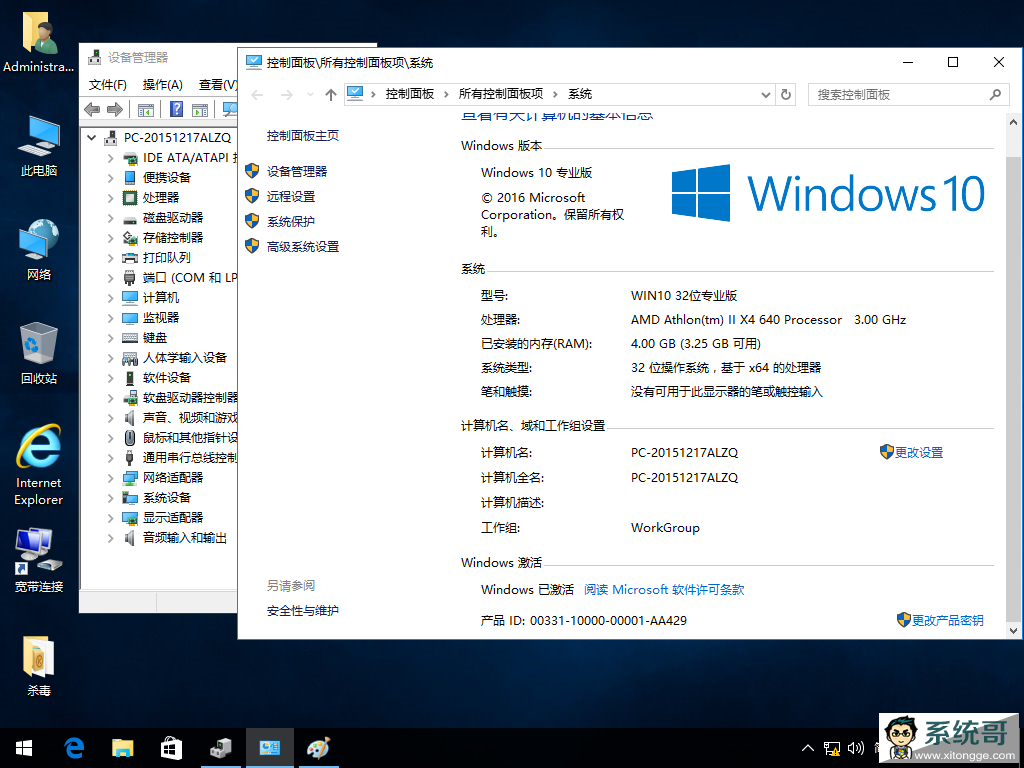Screen dimensions: 1024x768
Task: Click 所有控制面板项 in the breadcrumb
Action: 501,94
